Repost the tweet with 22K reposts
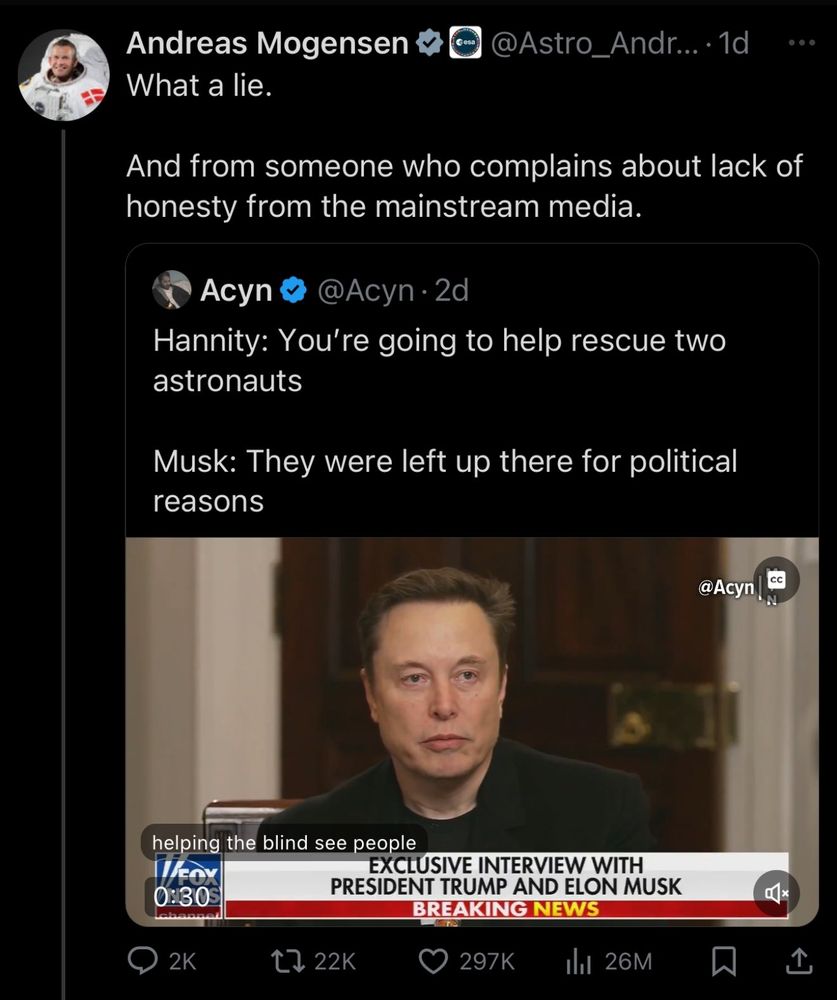Viewport: 837px width, 1000px height. (x=287, y=961)
